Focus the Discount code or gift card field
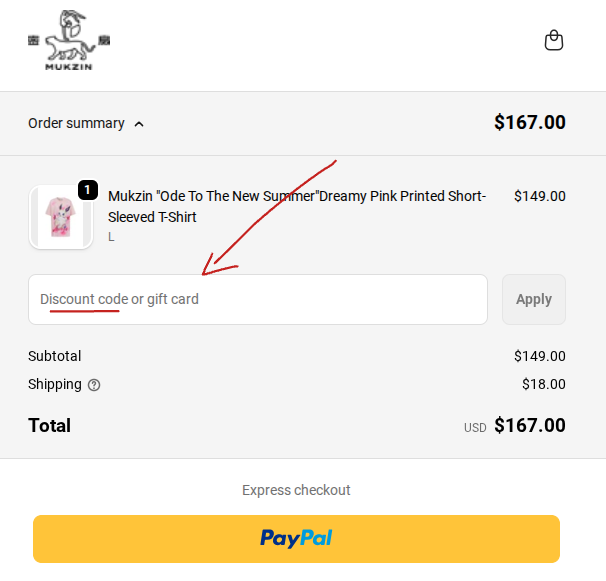 [257, 299]
